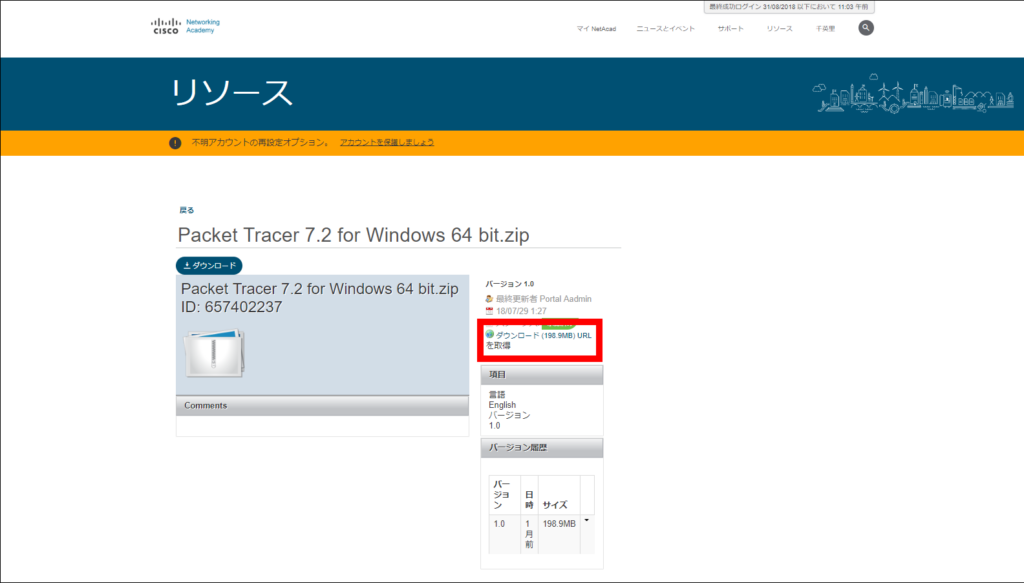Open the ニュースとイベント menu

pos(665,29)
